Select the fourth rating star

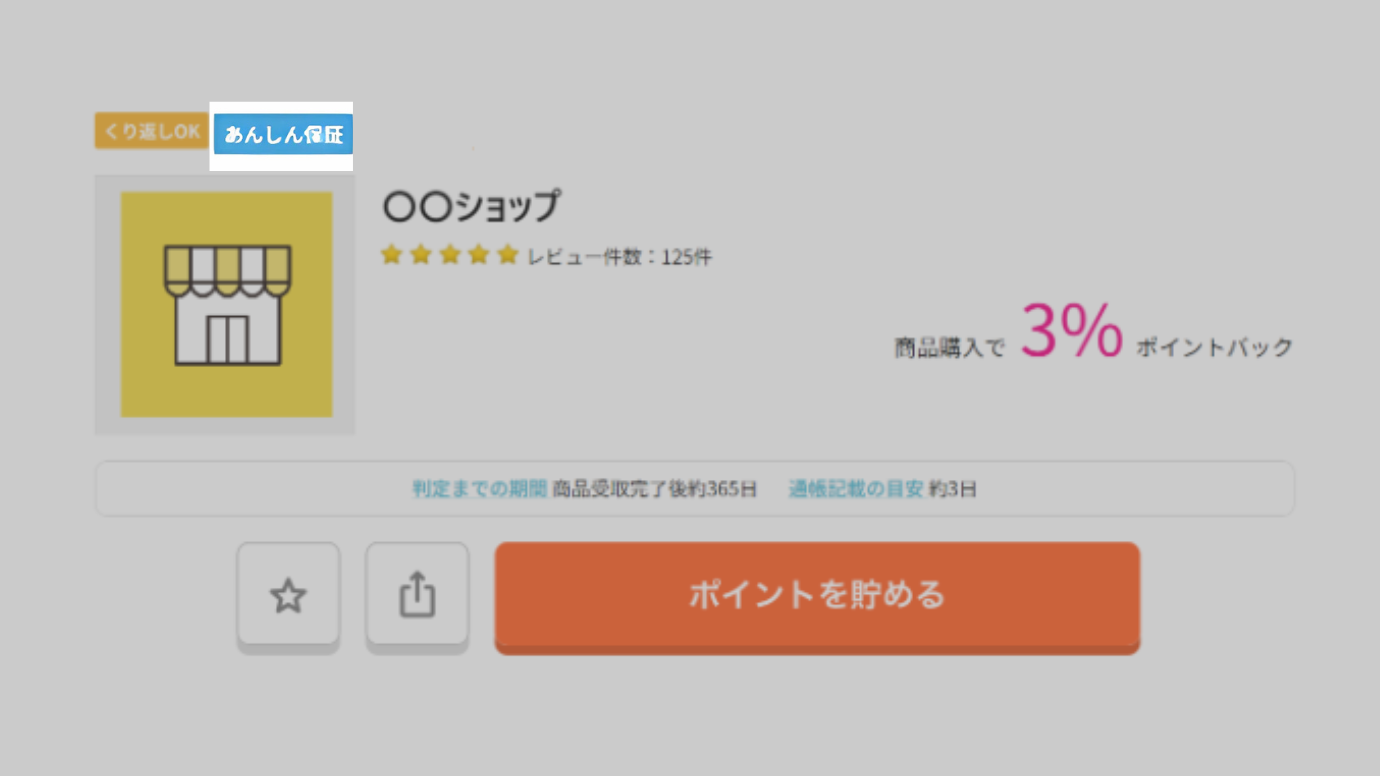click(x=478, y=255)
